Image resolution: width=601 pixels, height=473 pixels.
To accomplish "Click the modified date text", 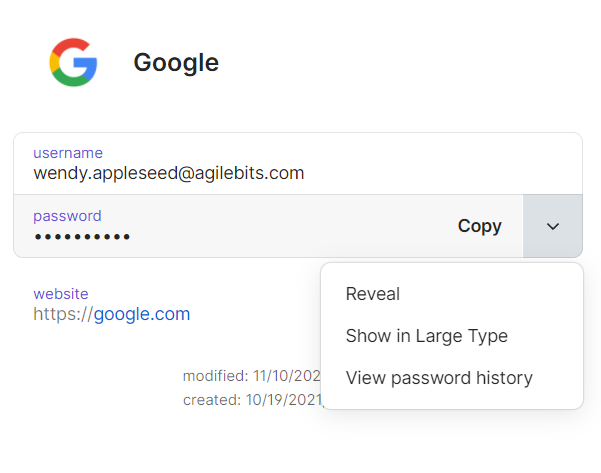I will (250, 376).
